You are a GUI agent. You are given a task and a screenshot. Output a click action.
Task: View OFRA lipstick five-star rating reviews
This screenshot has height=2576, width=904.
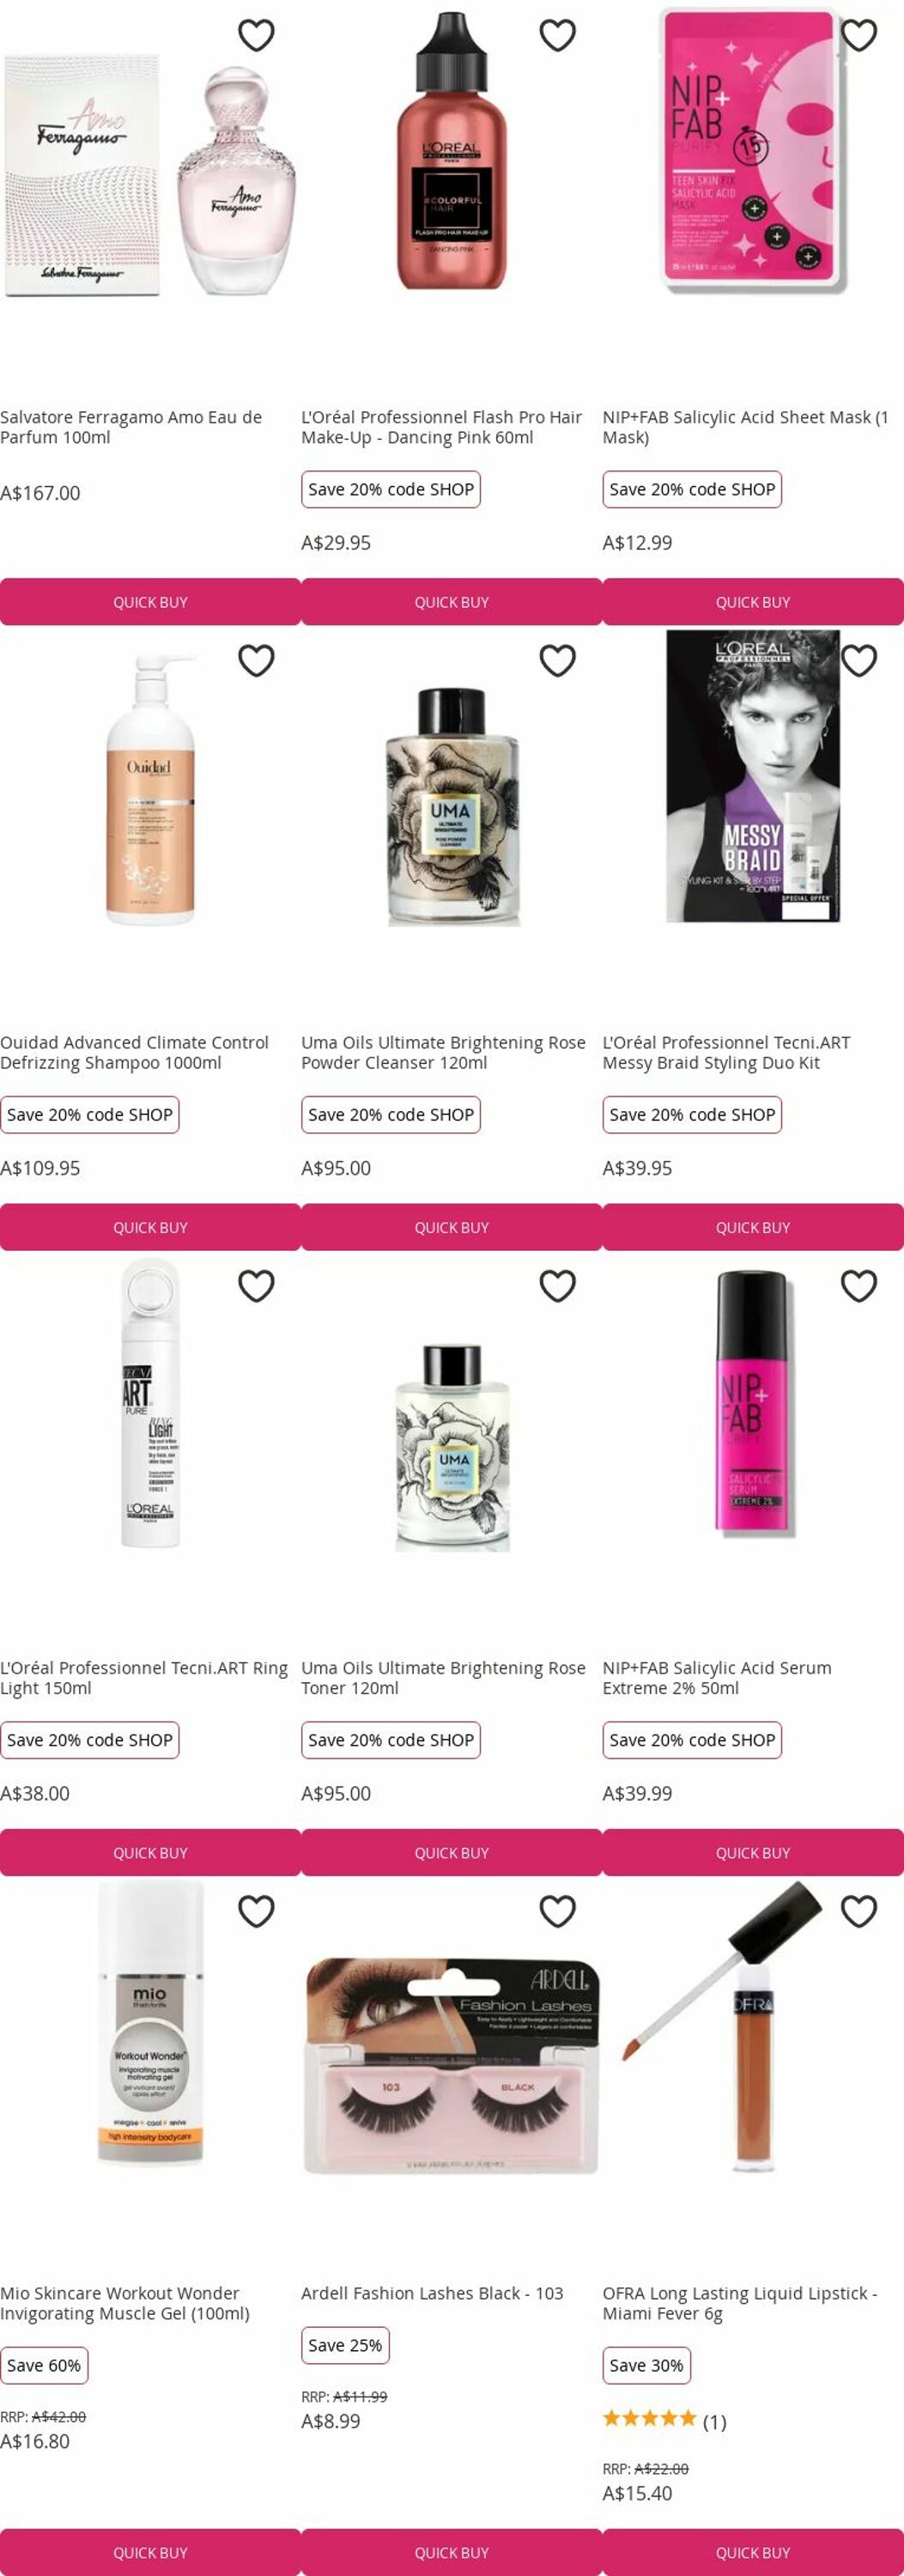[664, 2421]
